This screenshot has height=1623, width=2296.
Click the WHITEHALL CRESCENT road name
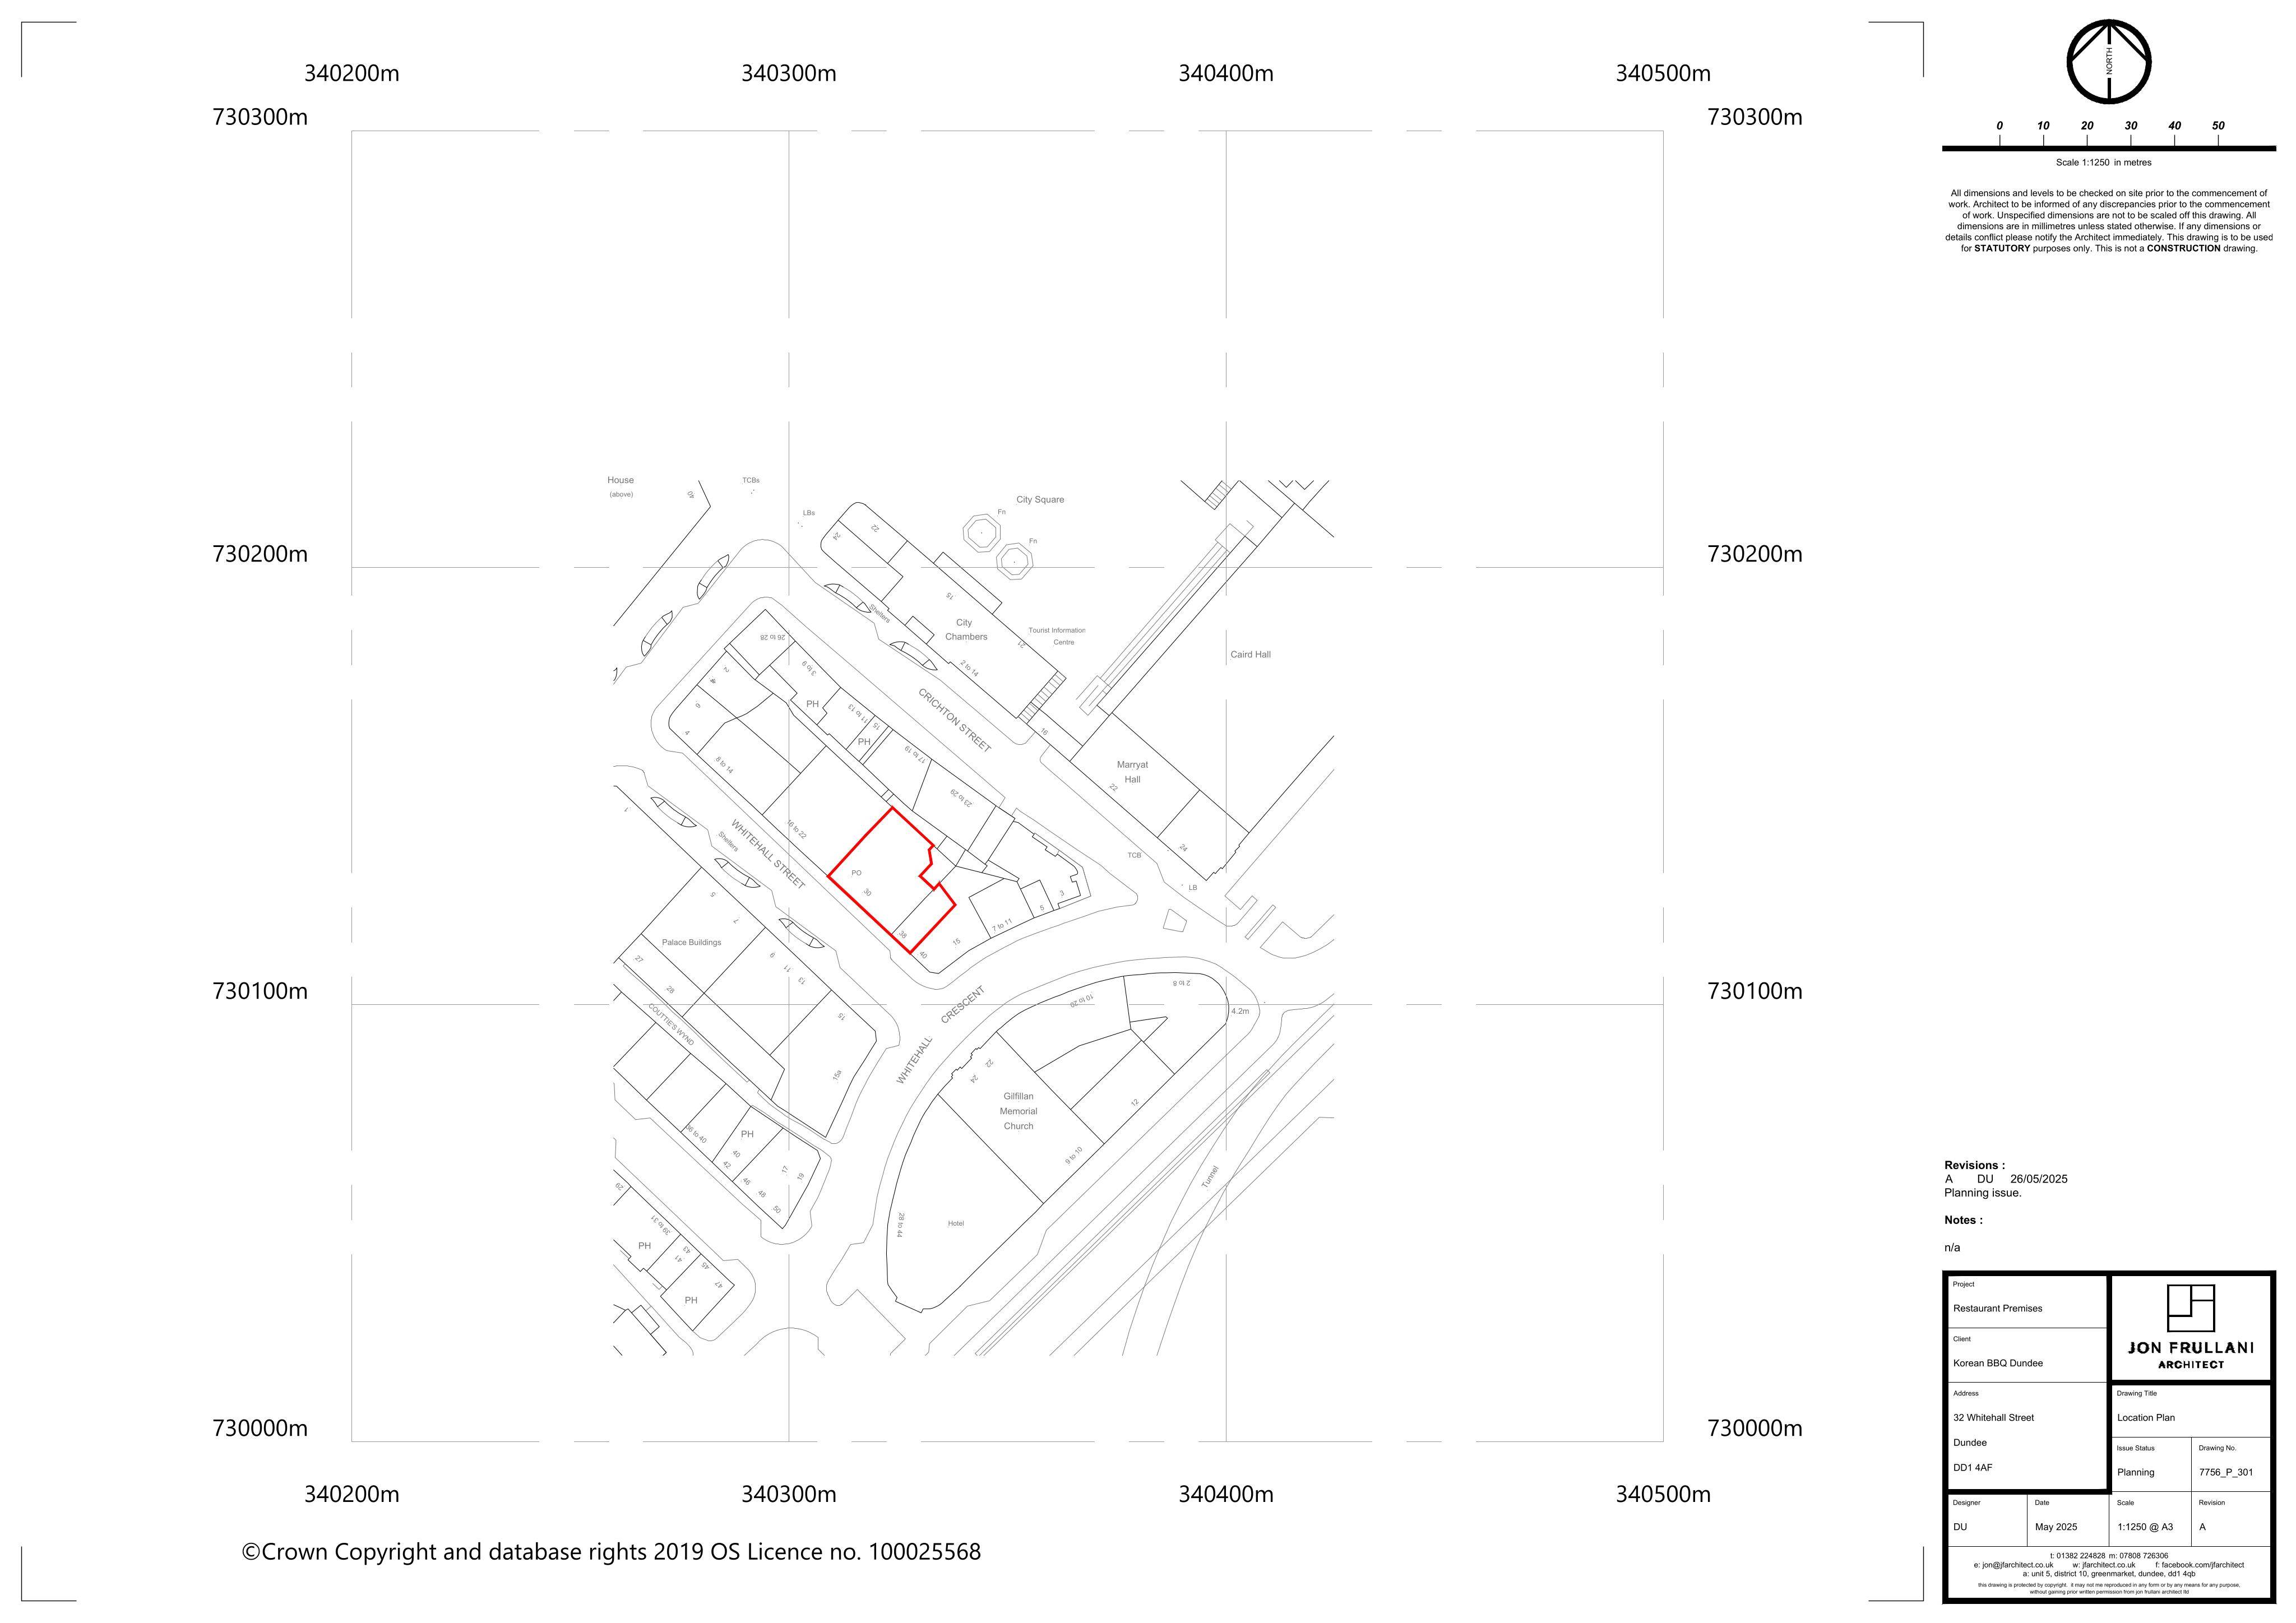point(940,1035)
